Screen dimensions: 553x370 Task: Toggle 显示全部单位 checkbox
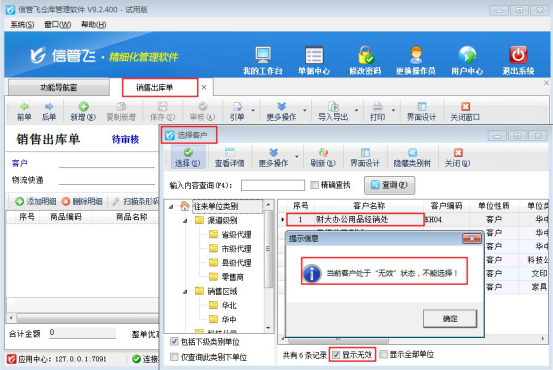383,354
